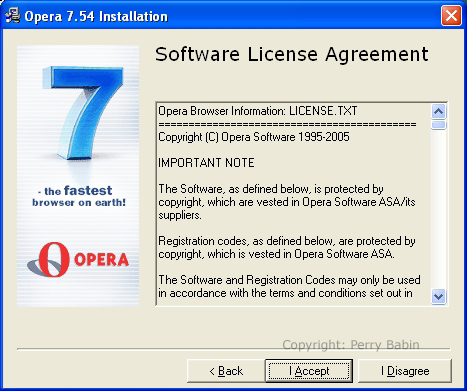Click the blue number 7 graphic
This screenshot has width=467, height=391.
(83, 113)
